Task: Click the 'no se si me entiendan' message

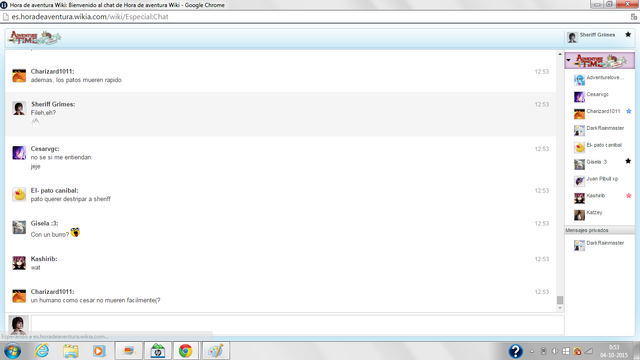Action: pos(61,158)
